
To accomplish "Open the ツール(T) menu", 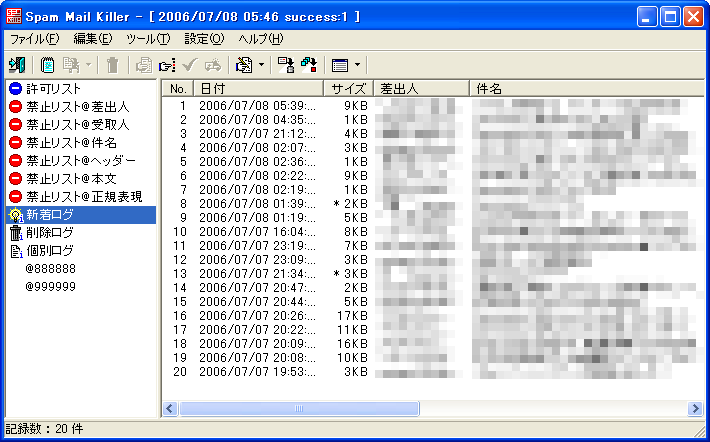I will [148, 39].
